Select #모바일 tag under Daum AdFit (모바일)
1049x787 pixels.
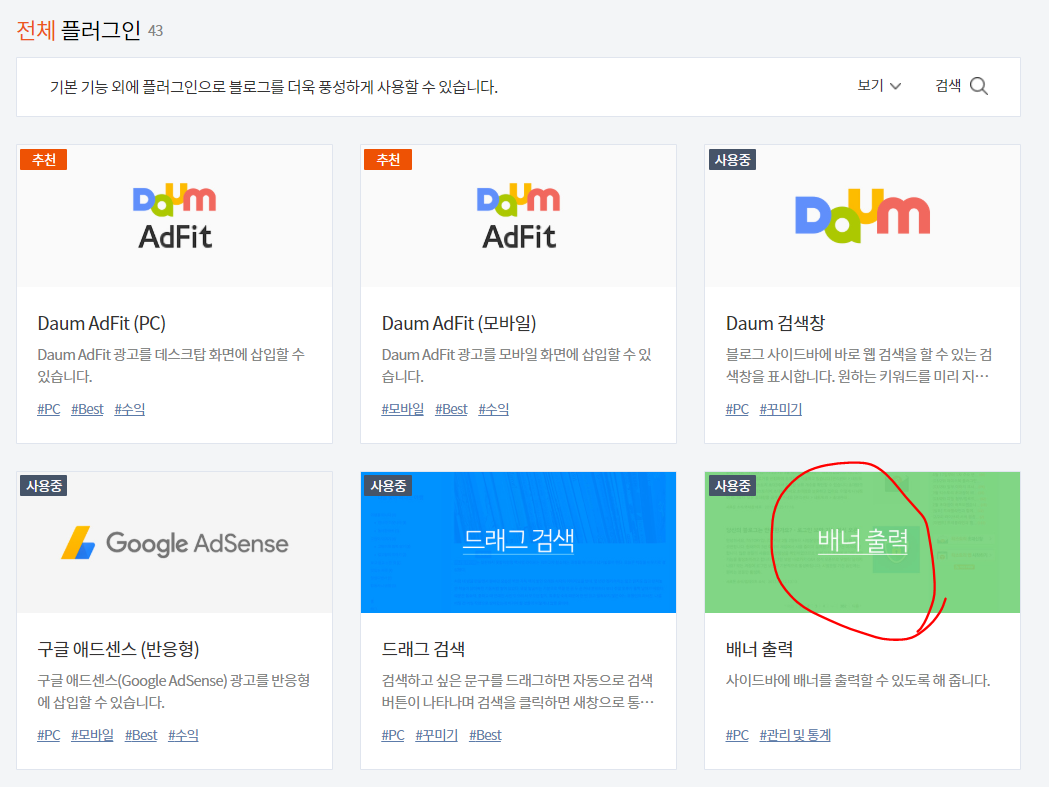403,409
